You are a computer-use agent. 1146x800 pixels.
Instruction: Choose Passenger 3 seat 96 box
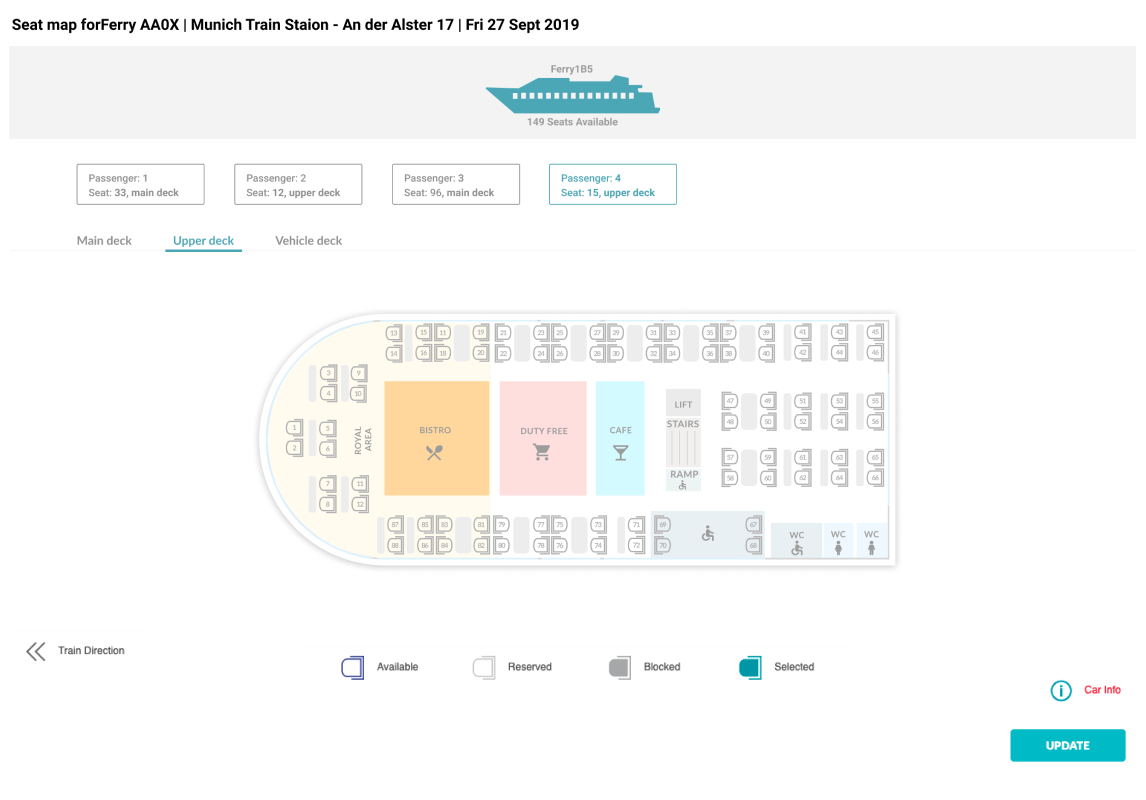(x=456, y=184)
